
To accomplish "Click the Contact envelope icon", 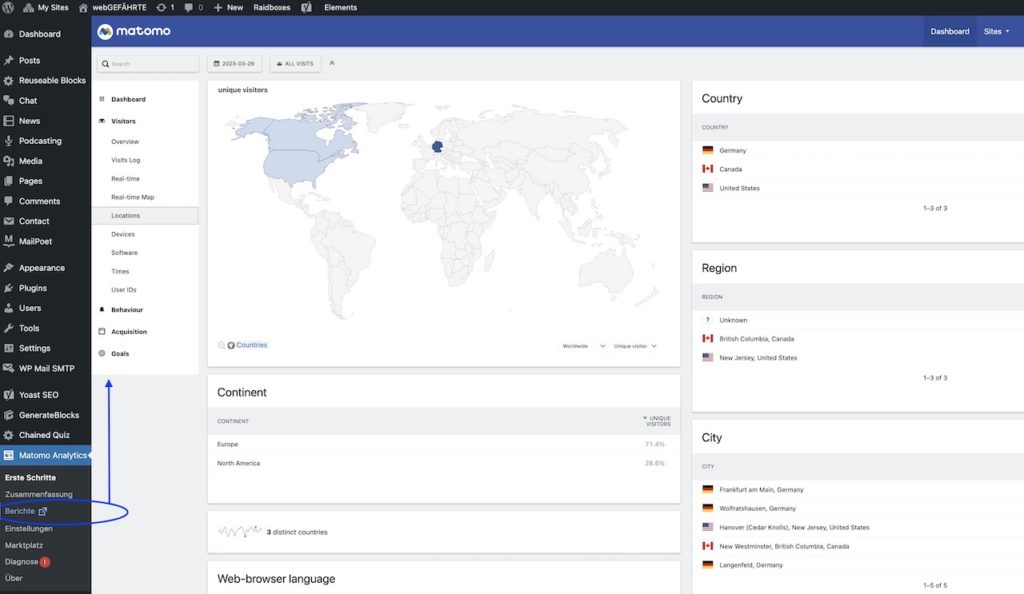I will pos(8,221).
